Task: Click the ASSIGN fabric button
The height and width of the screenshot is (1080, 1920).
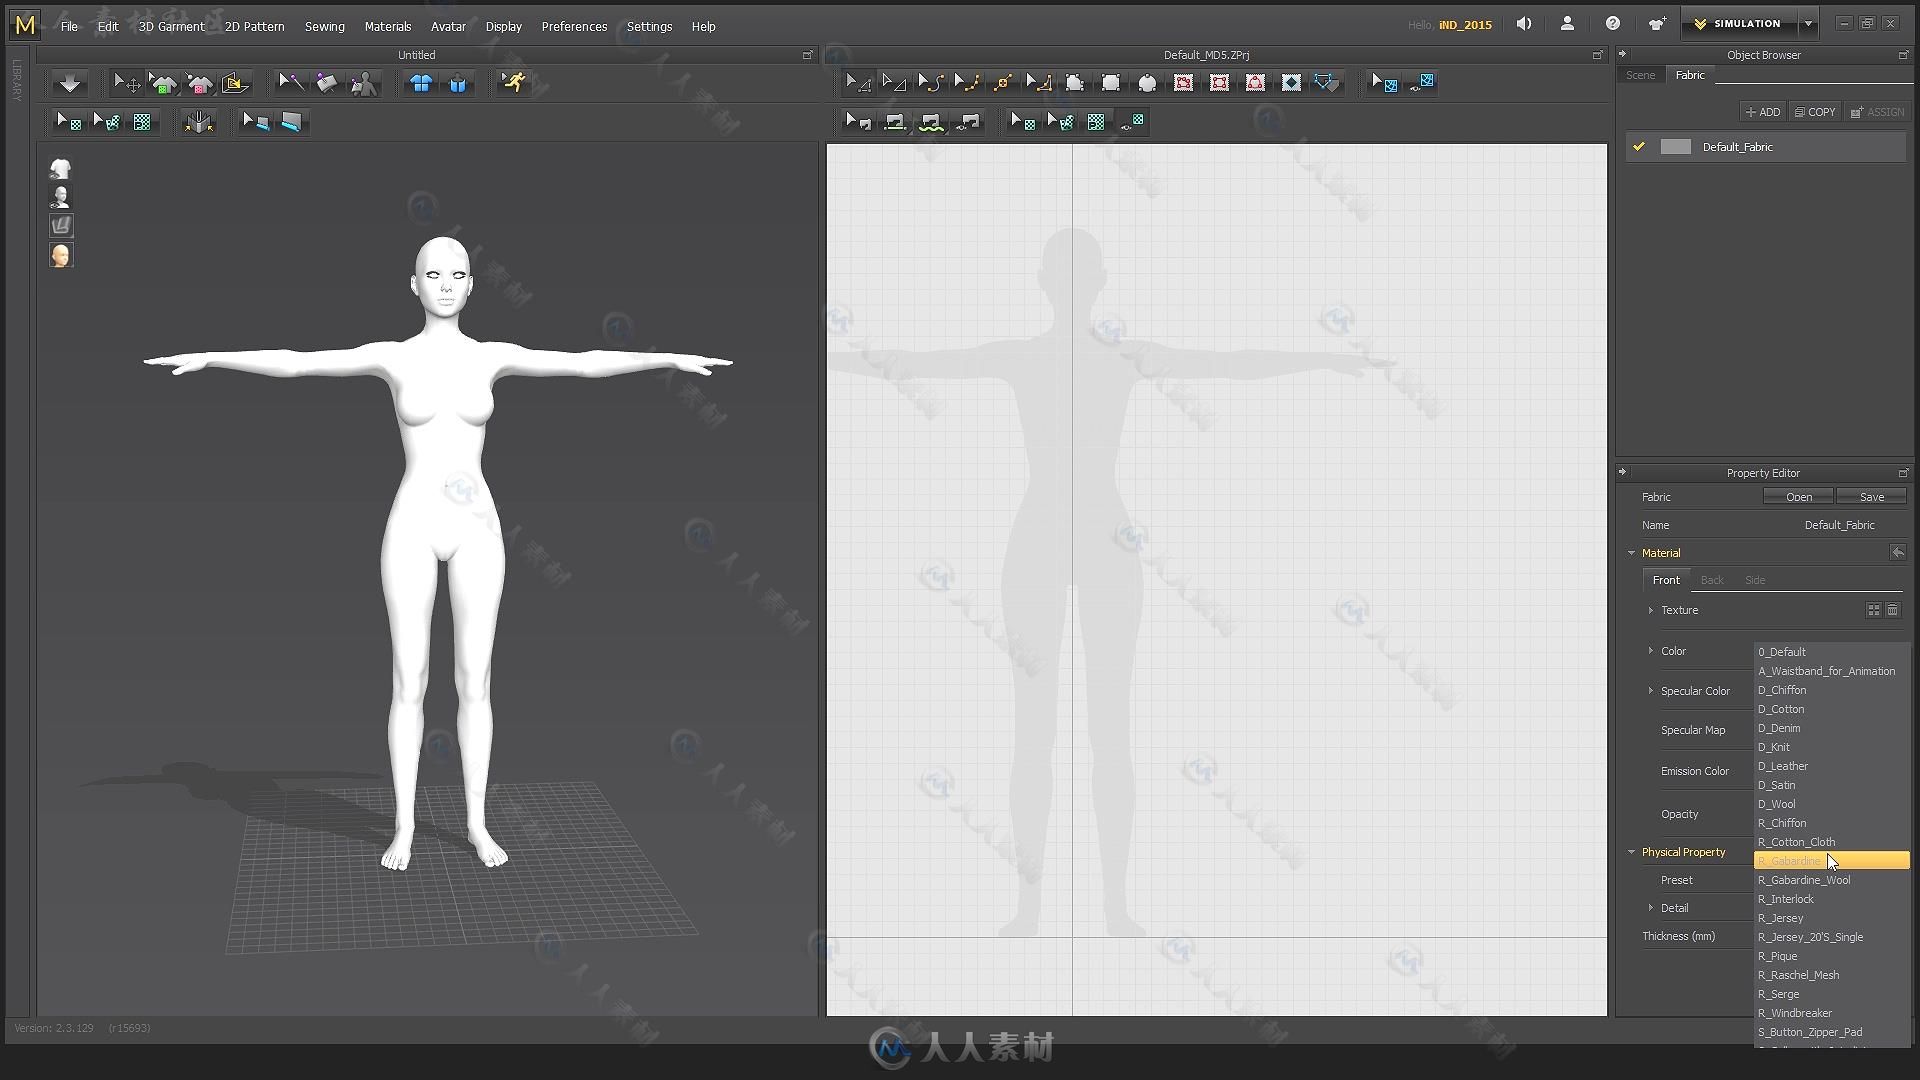Action: click(x=1877, y=112)
